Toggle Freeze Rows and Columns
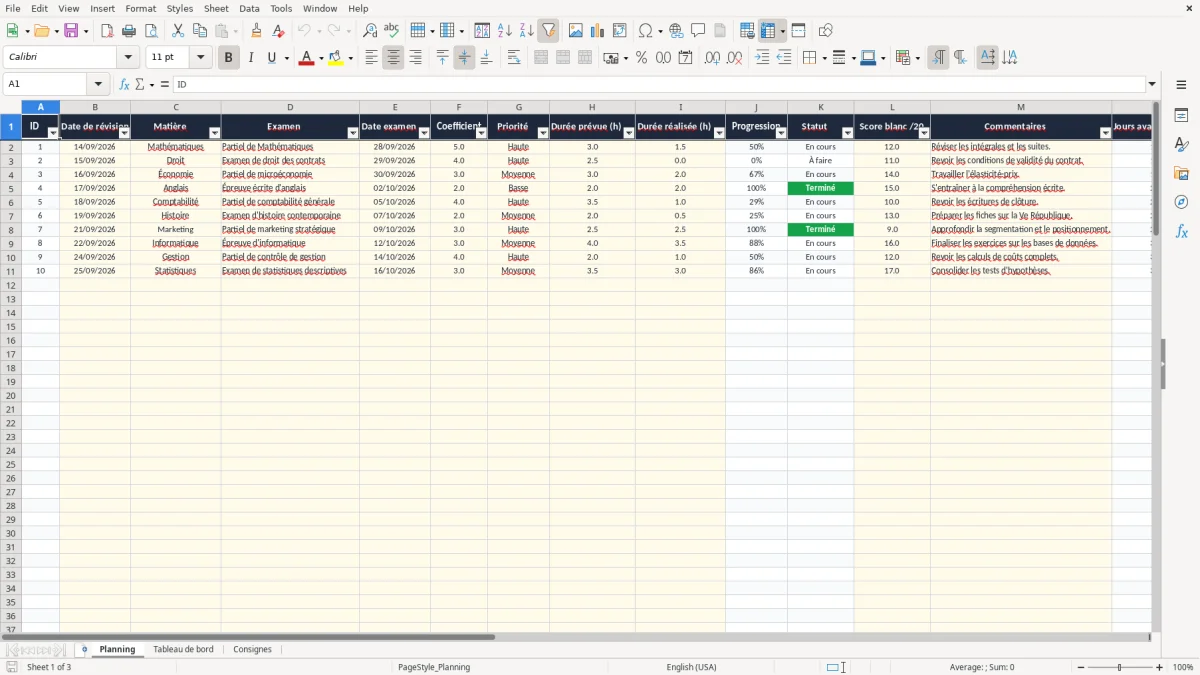This screenshot has height=675, width=1200. click(768, 31)
